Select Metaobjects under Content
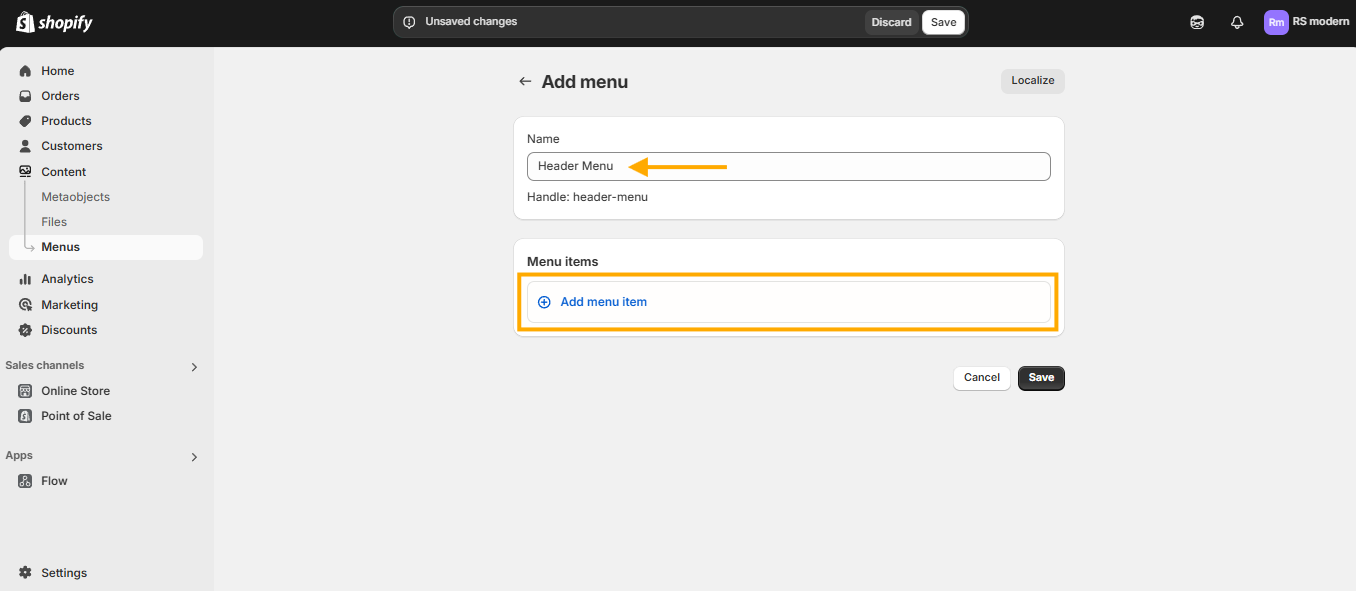The width and height of the screenshot is (1356, 591). (75, 197)
